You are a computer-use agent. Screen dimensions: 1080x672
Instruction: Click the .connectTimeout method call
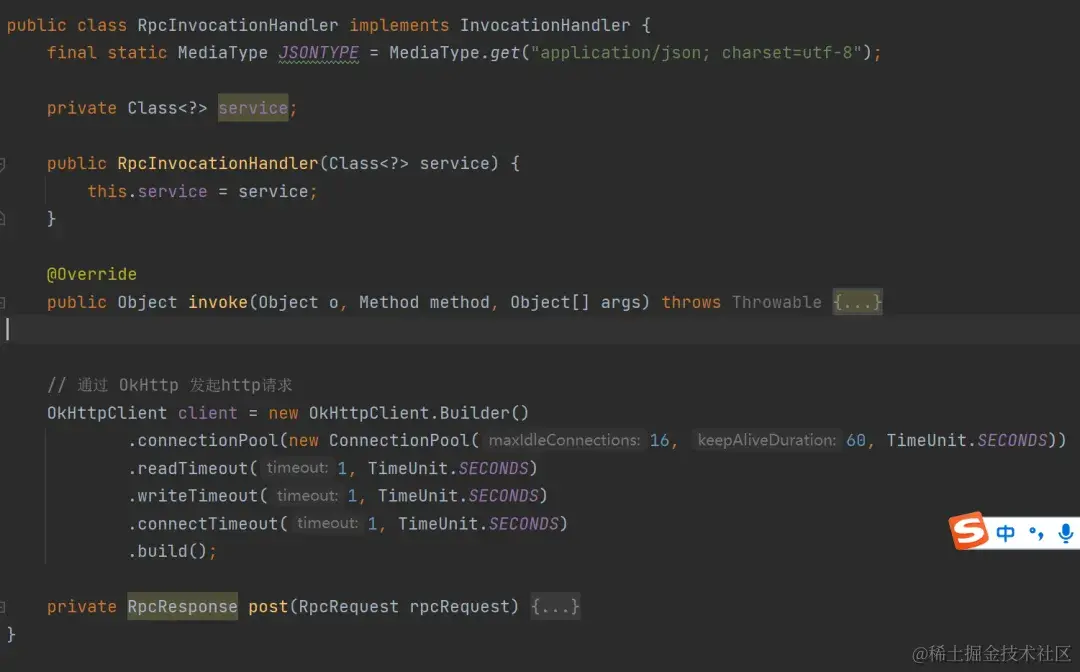click(x=202, y=523)
